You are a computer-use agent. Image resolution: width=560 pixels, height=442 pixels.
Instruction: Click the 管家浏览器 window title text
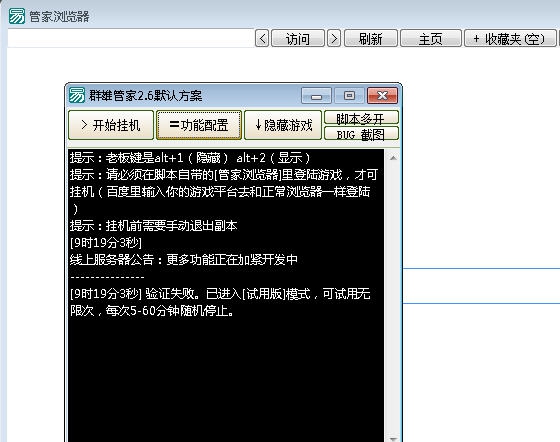(59, 16)
